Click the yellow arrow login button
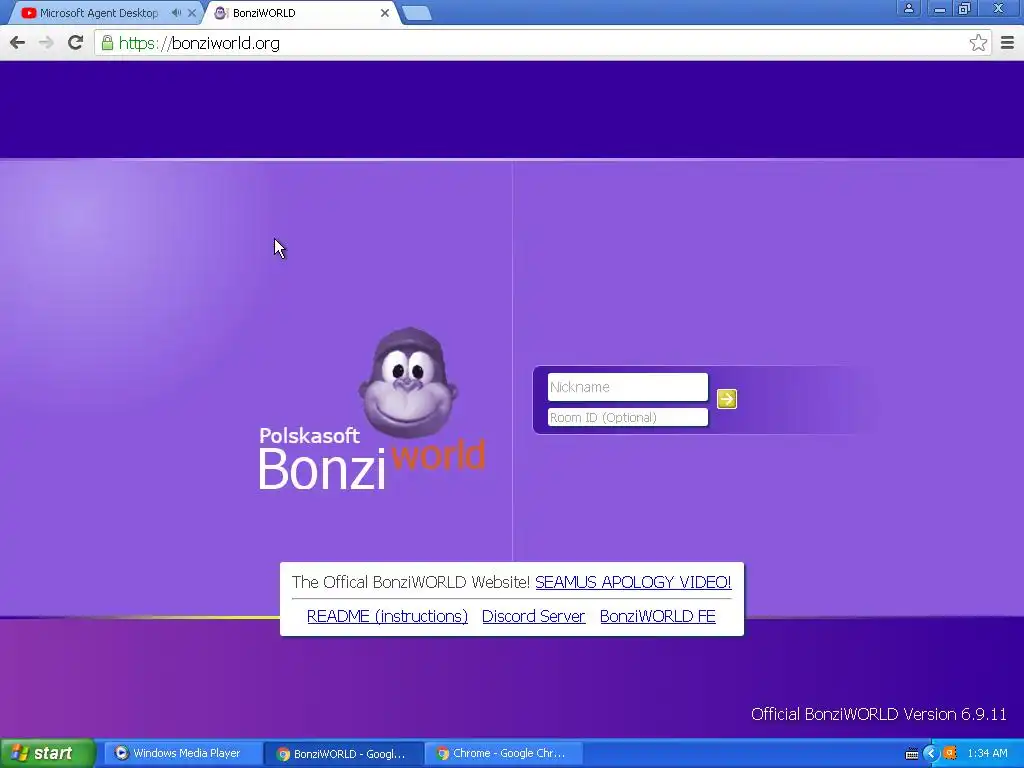 (727, 398)
